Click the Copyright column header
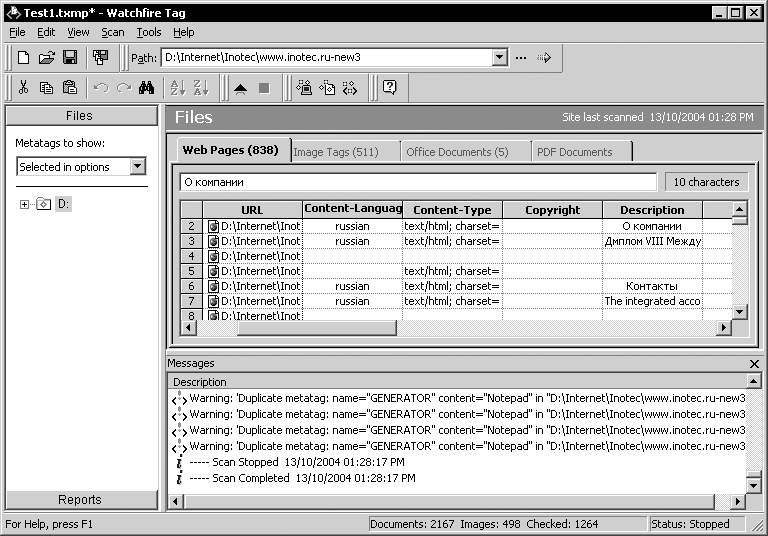This screenshot has width=768, height=536. coord(552,210)
